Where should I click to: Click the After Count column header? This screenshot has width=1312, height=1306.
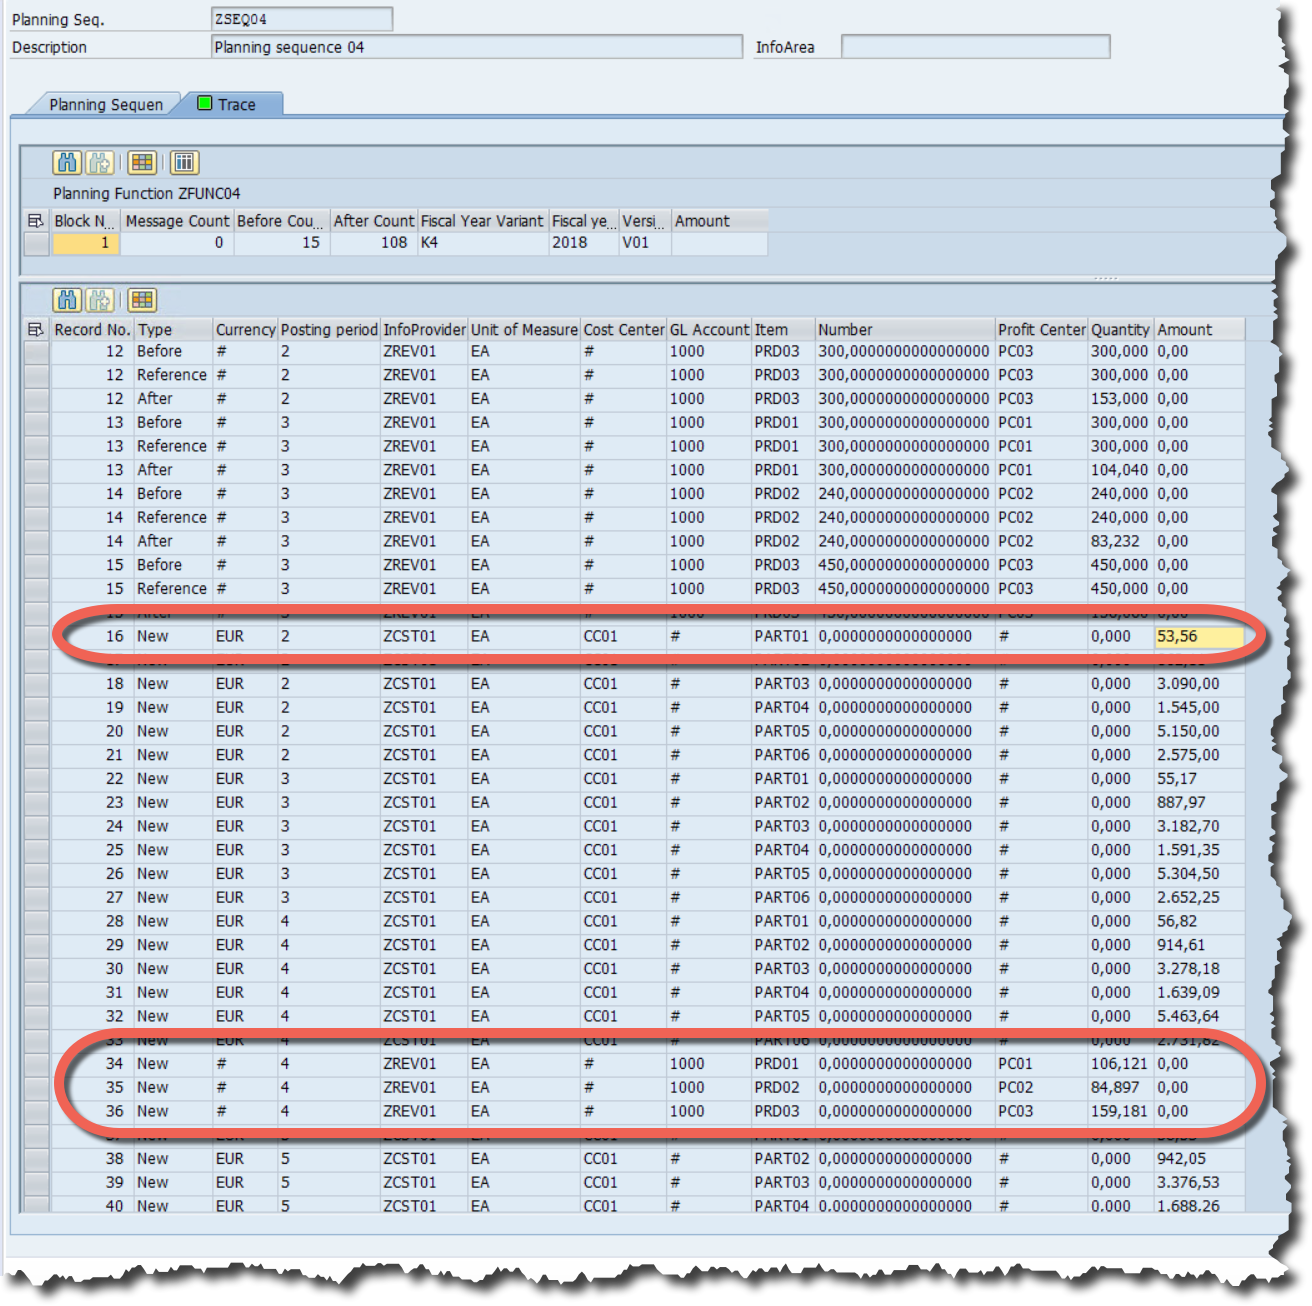[373, 221]
